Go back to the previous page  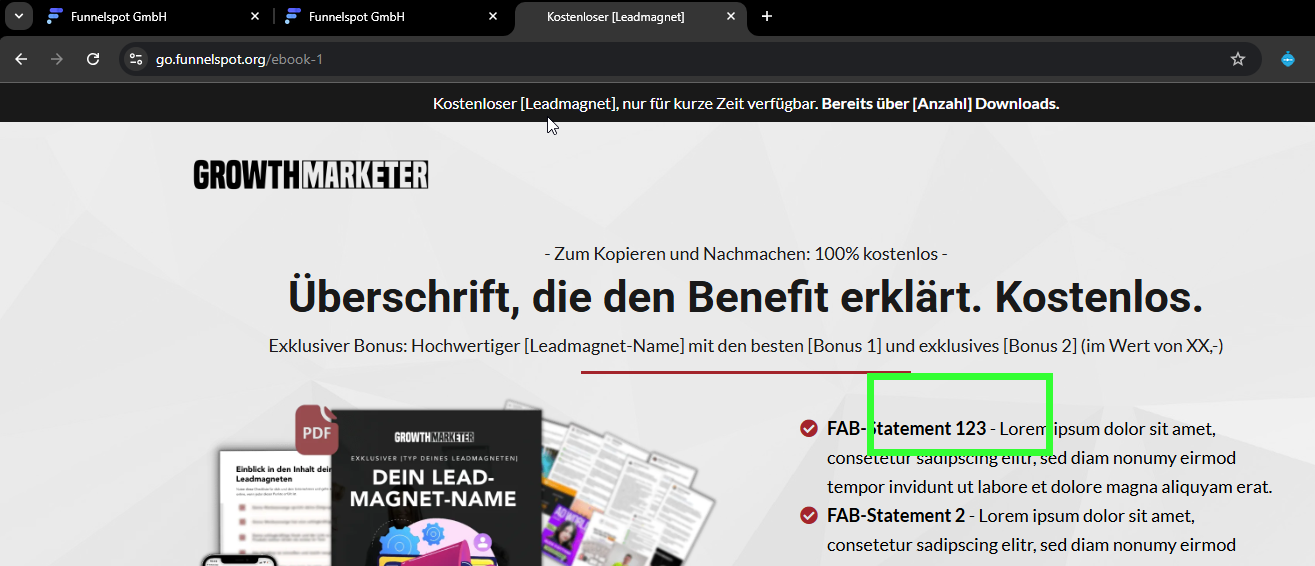[21, 59]
